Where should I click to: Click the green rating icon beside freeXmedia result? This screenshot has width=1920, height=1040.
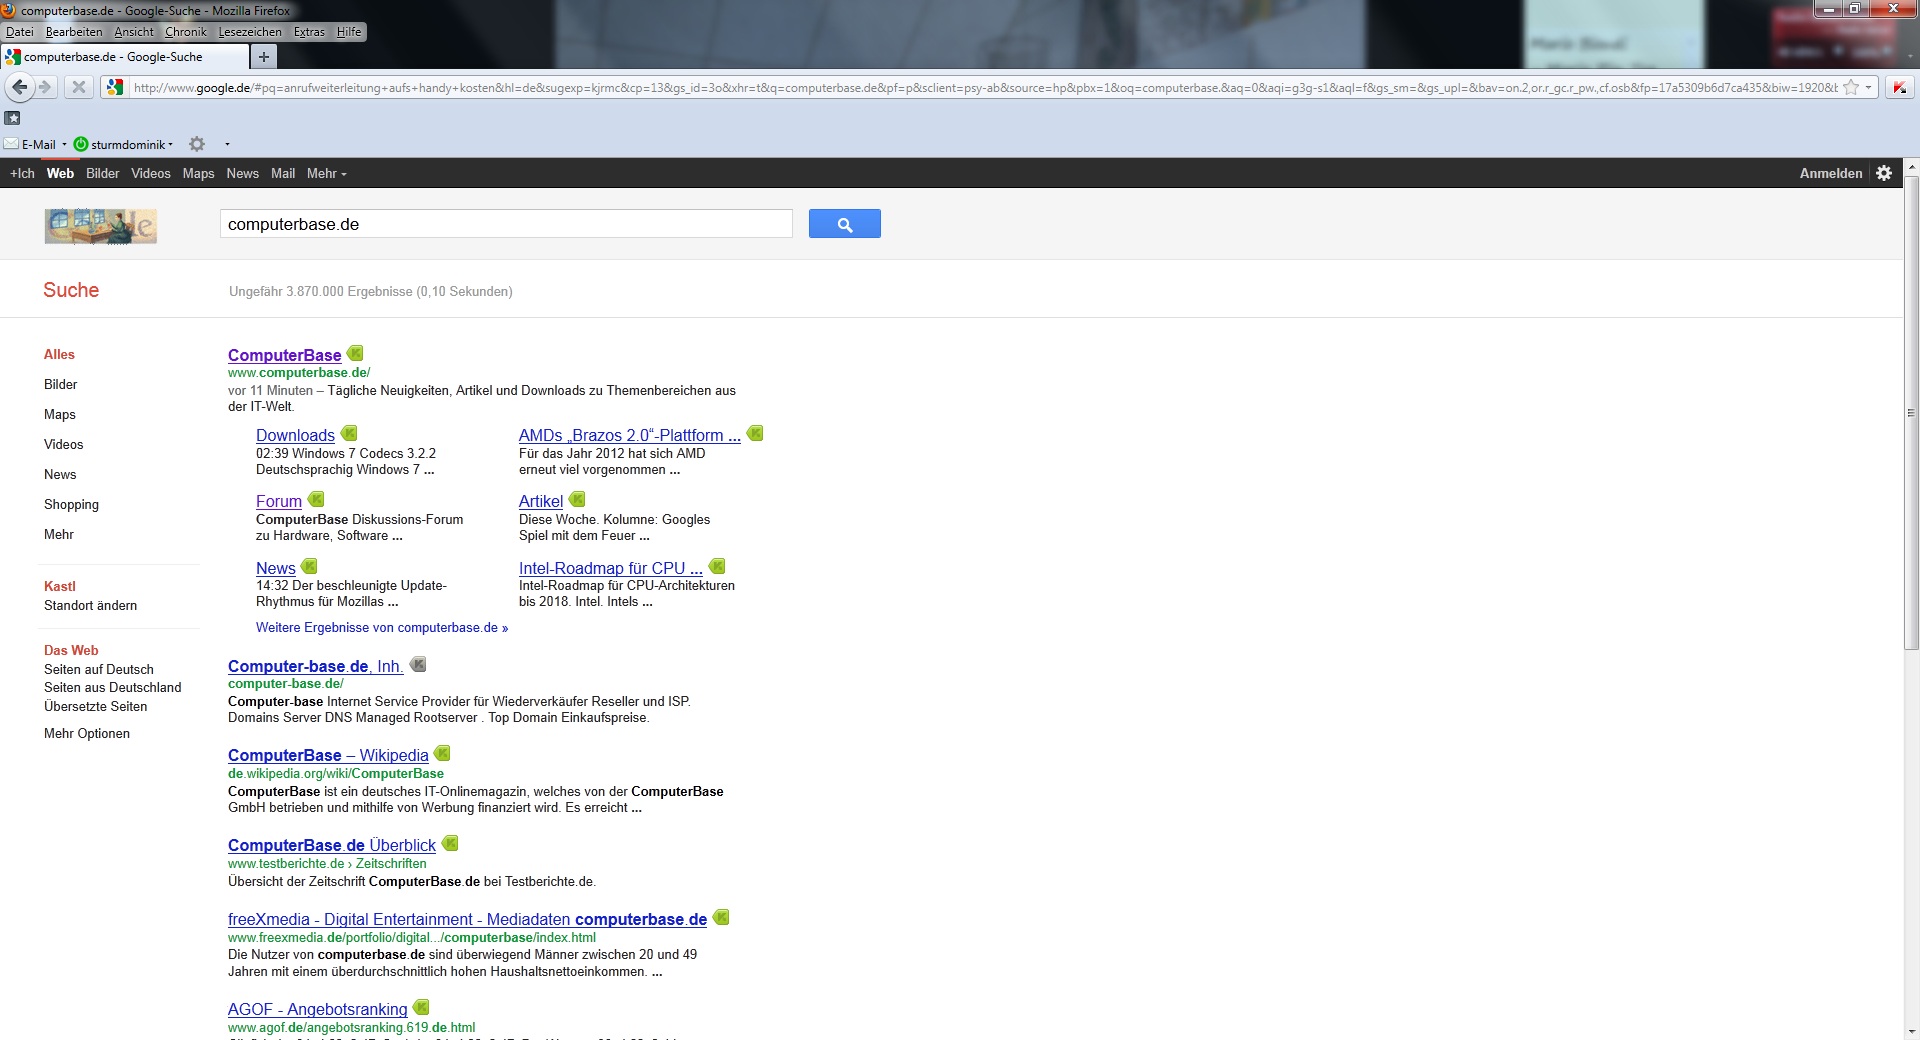(721, 917)
